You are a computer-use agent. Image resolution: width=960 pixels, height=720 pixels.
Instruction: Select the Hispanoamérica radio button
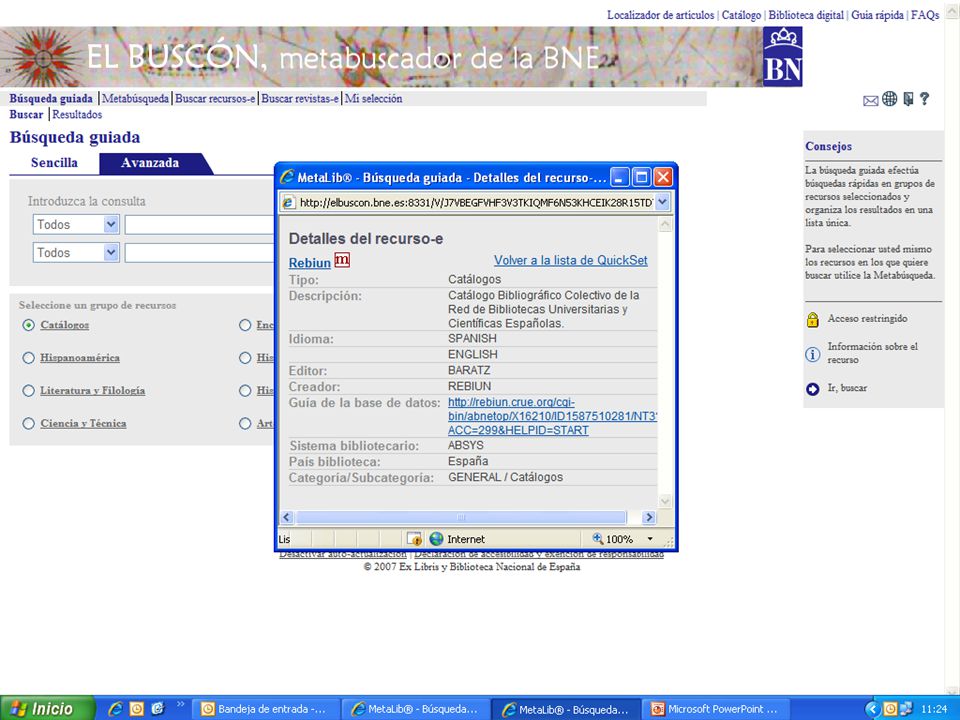pos(28,358)
